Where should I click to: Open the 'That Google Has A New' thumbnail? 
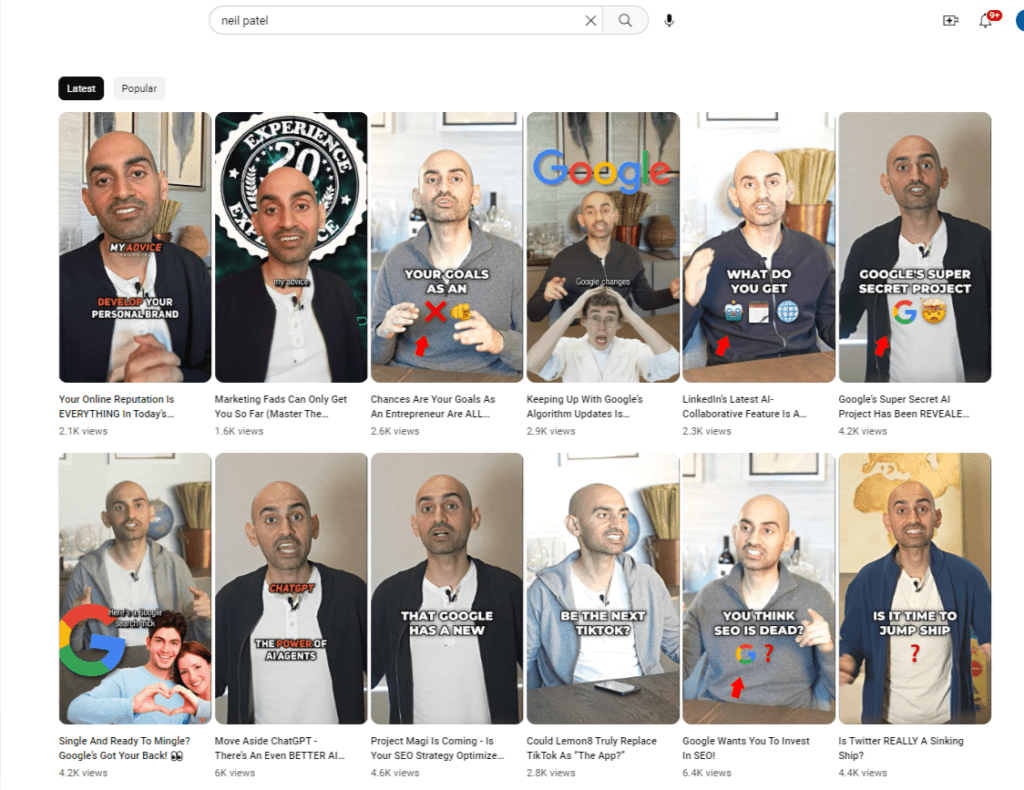point(447,589)
